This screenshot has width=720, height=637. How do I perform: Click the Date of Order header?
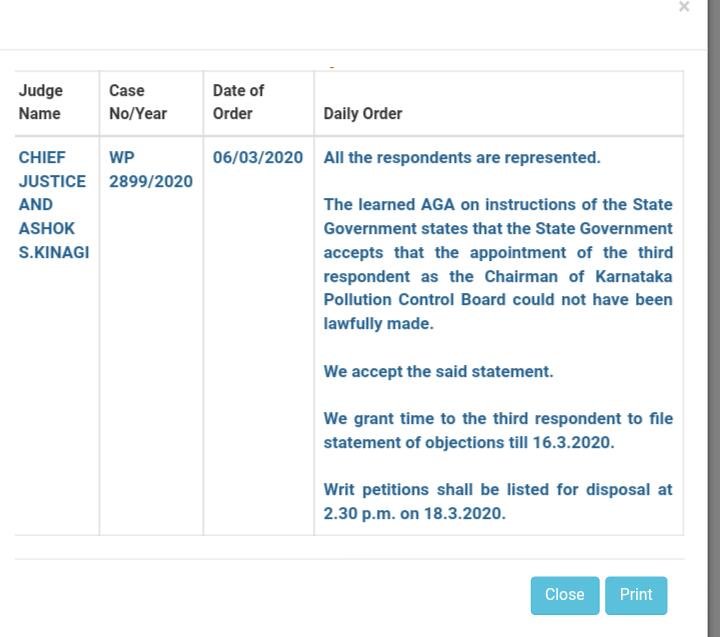pos(238,102)
